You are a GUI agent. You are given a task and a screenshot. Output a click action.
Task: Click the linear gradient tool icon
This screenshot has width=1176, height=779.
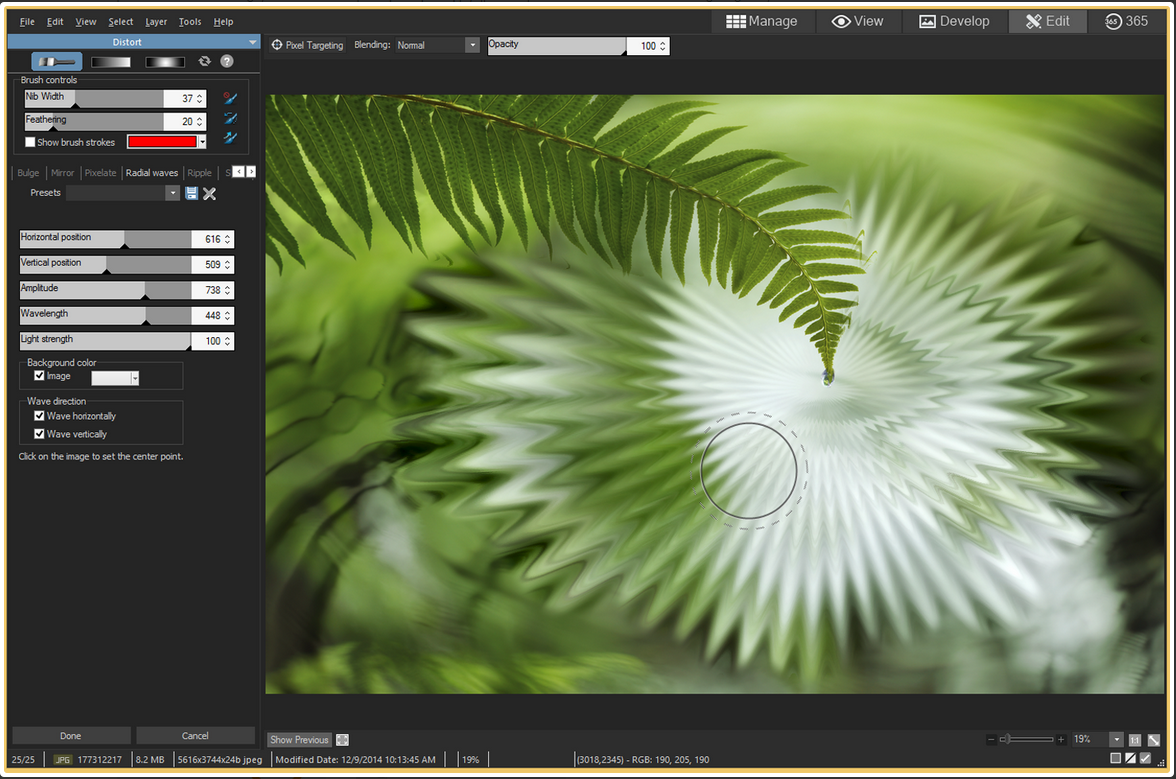[111, 61]
